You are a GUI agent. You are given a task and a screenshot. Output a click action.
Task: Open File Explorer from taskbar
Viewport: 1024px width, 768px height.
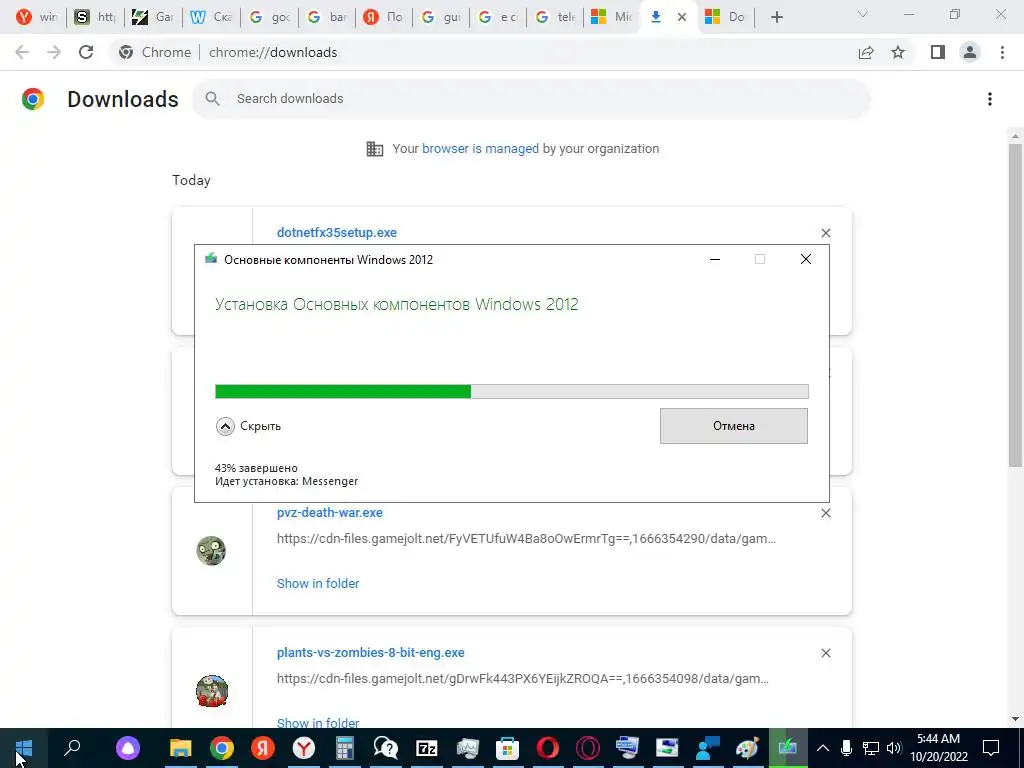(x=180, y=748)
